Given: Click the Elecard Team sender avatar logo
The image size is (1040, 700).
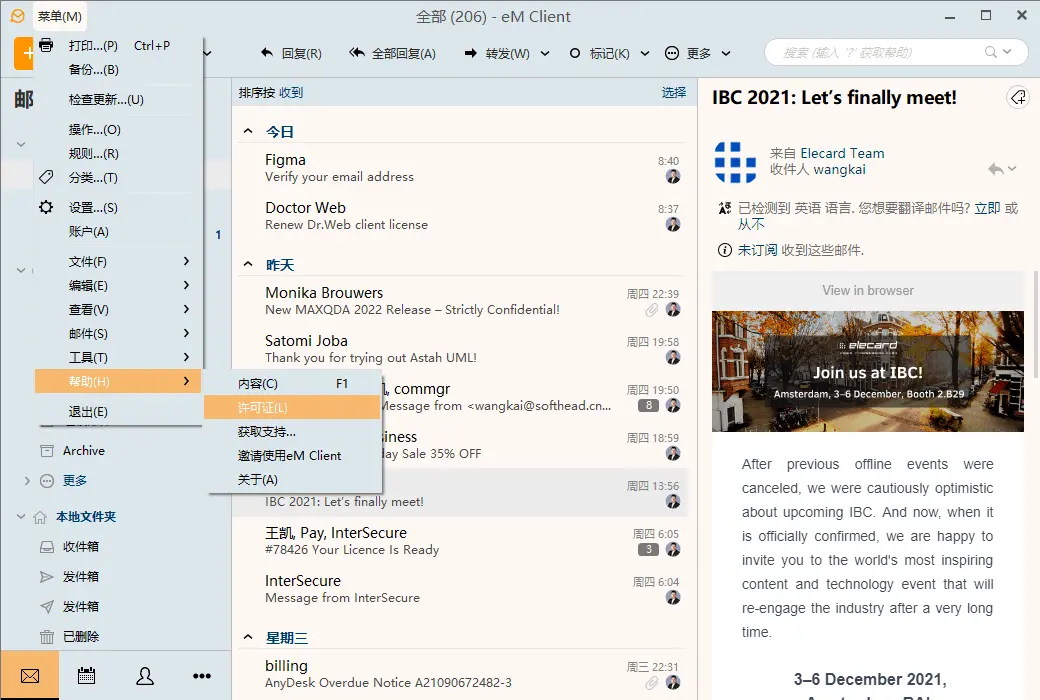Looking at the screenshot, I should point(736,162).
